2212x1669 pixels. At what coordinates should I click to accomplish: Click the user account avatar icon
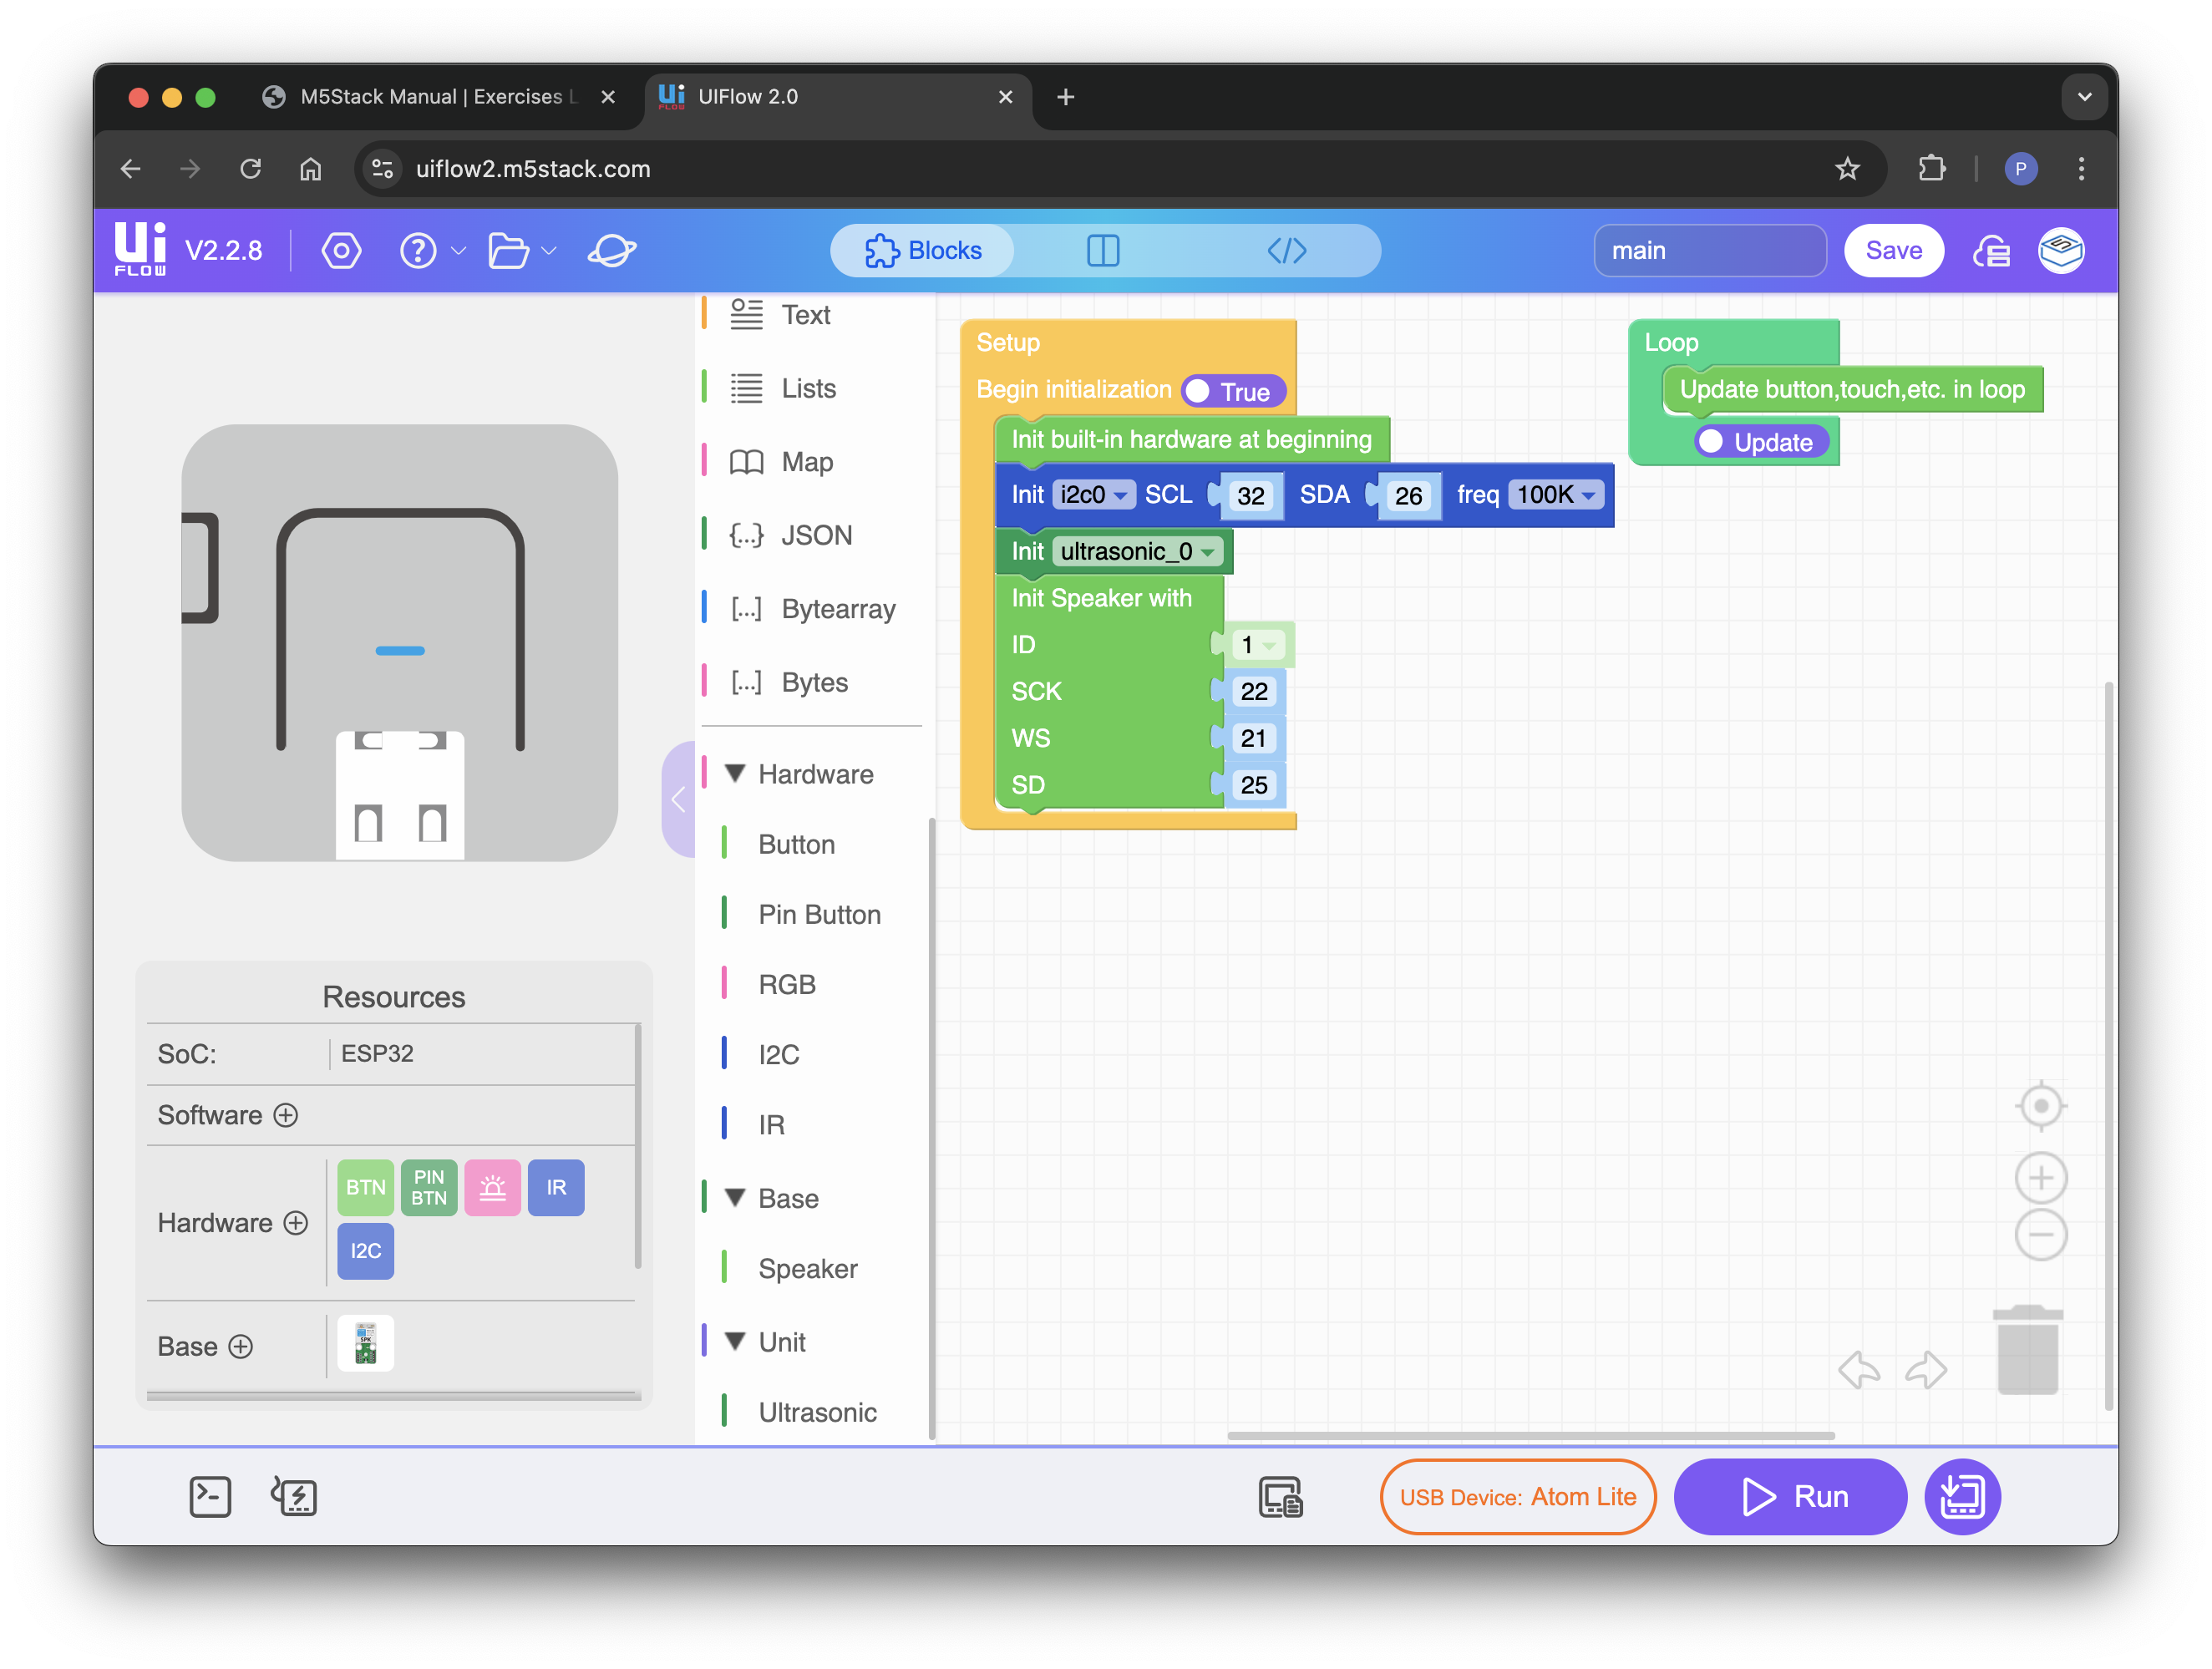click(x=2061, y=250)
